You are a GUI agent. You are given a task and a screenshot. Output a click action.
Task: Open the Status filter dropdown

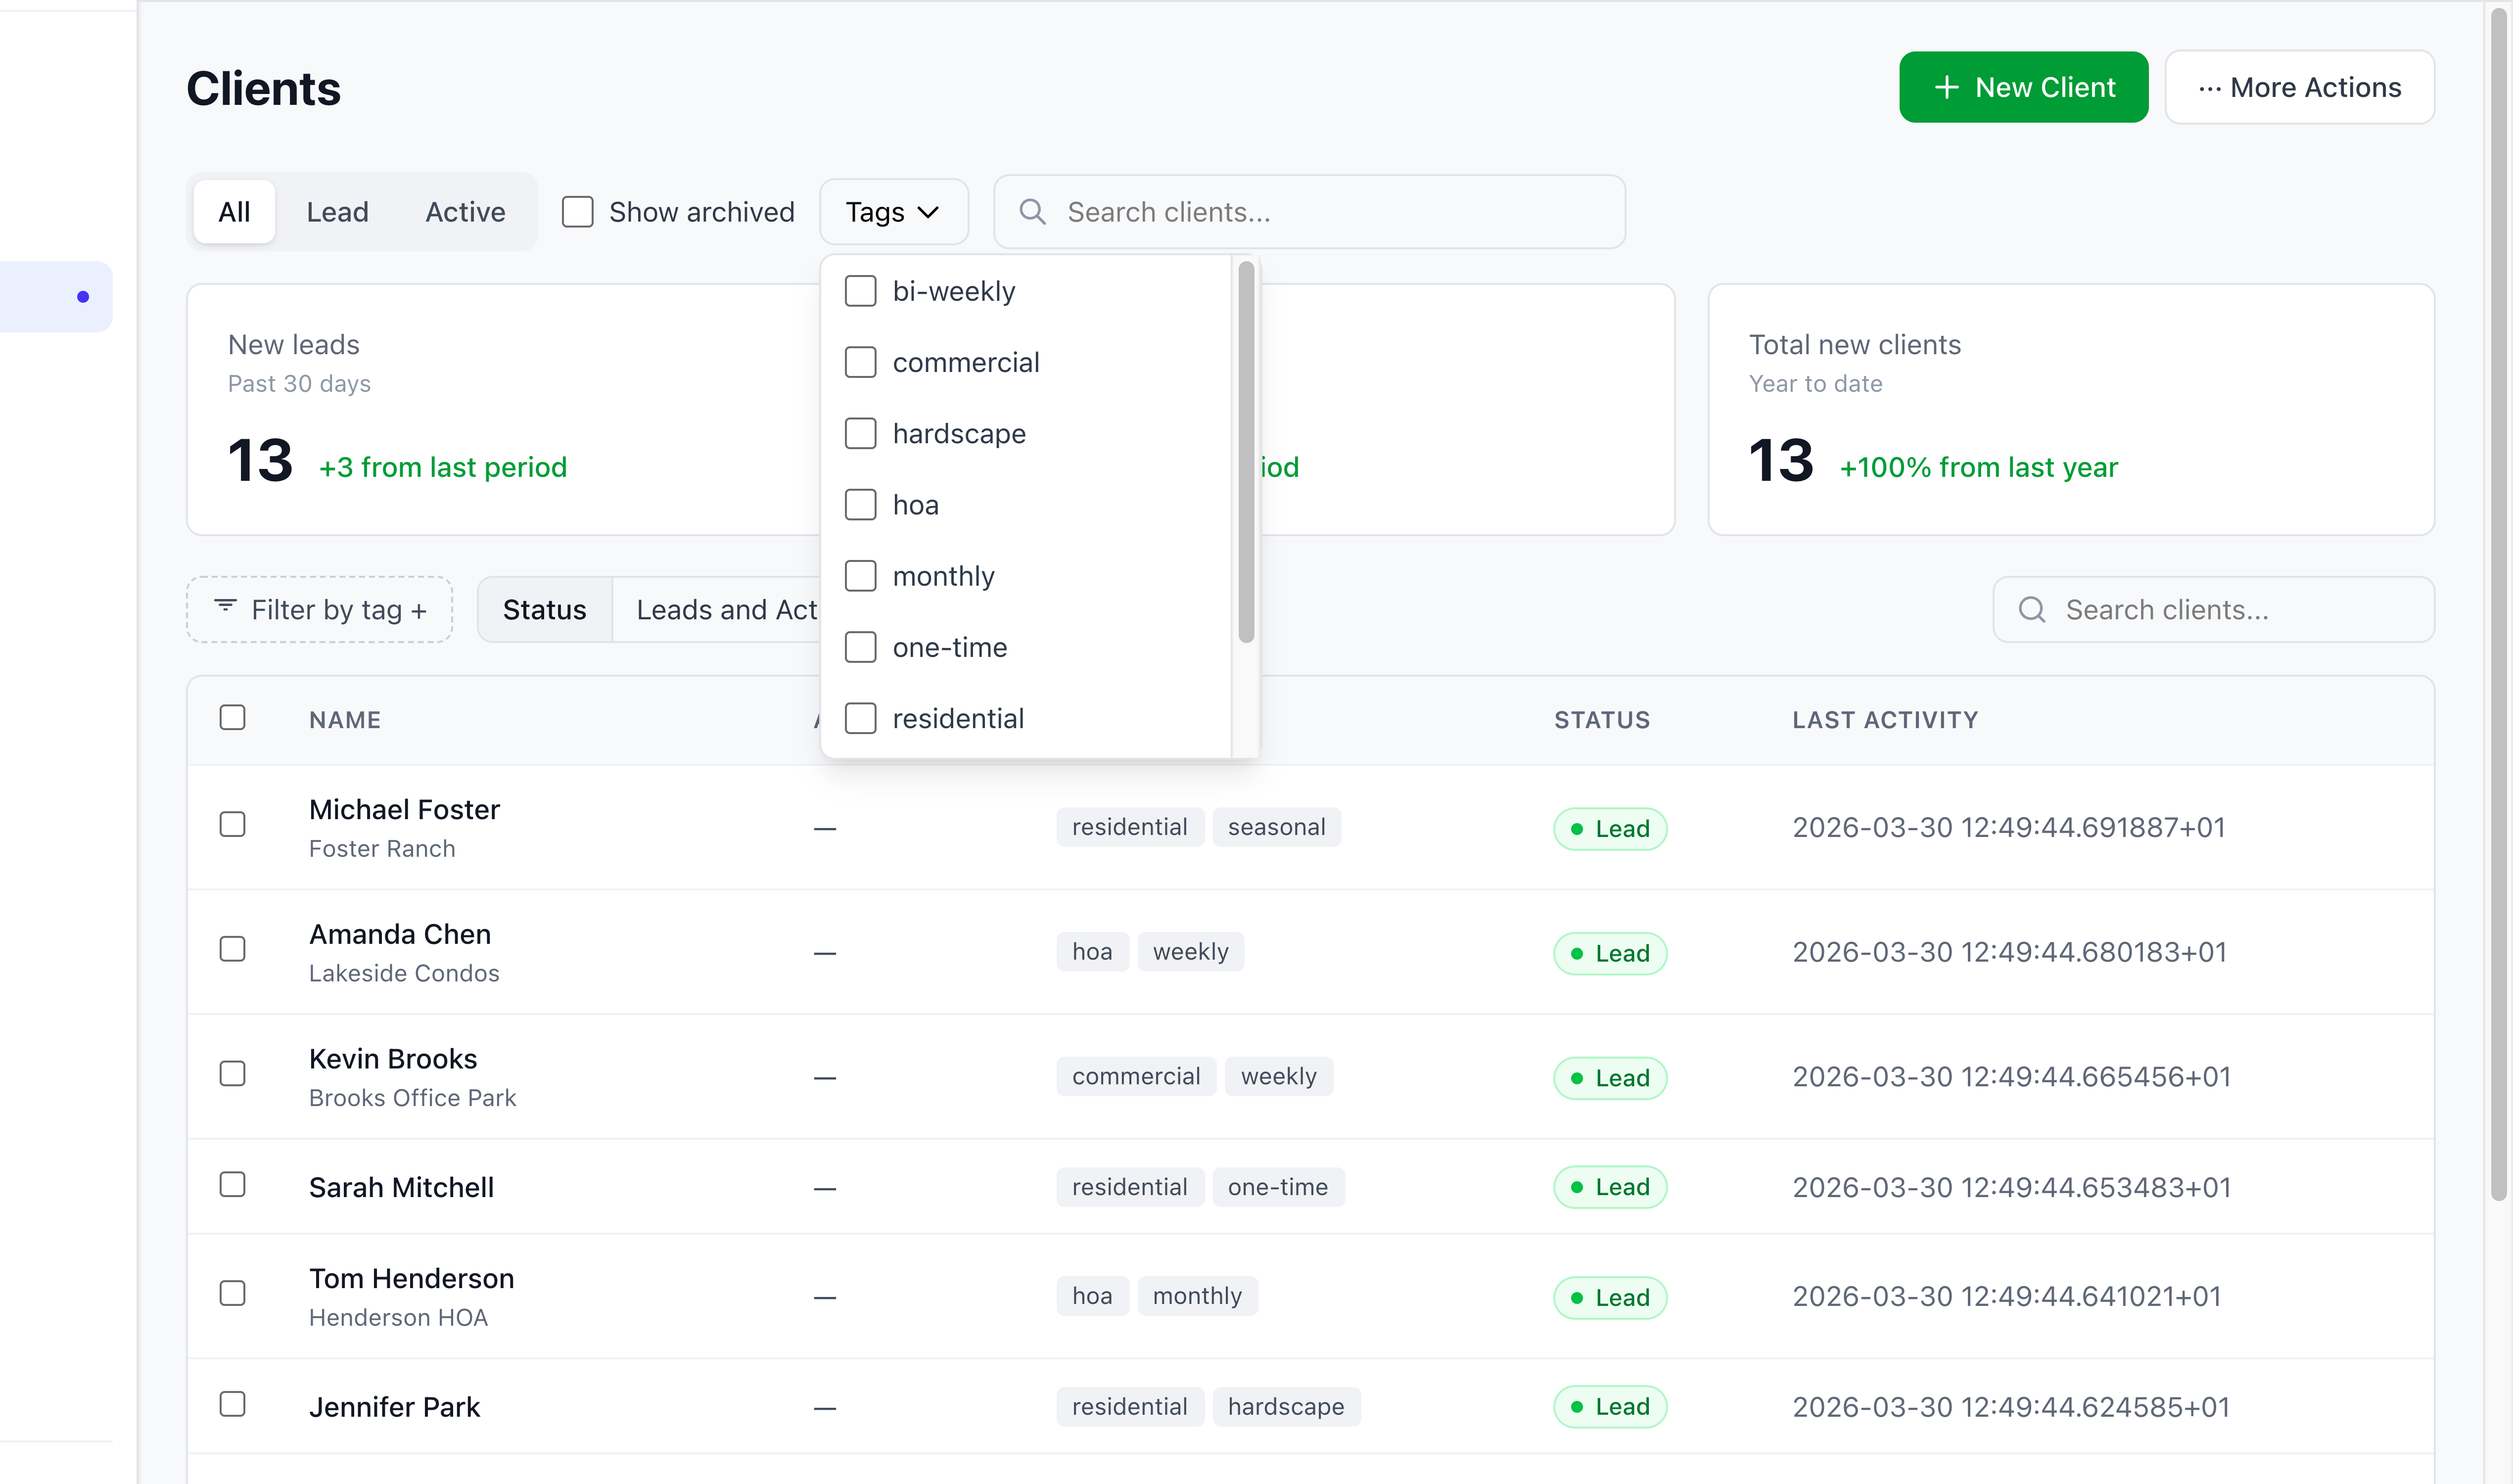(x=544, y=609)
